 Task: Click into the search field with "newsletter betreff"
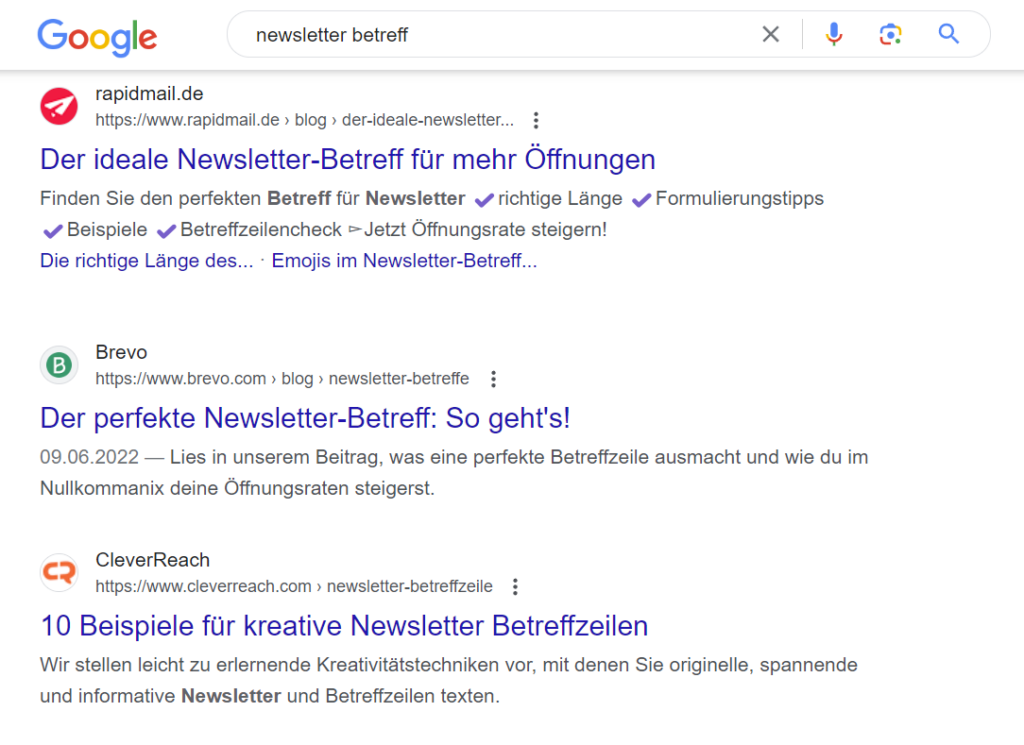coord(480,35)
